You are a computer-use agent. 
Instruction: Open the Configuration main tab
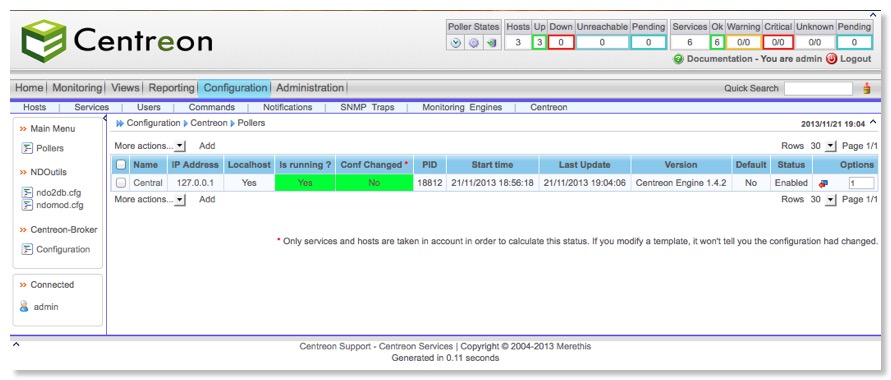[235, 88]
